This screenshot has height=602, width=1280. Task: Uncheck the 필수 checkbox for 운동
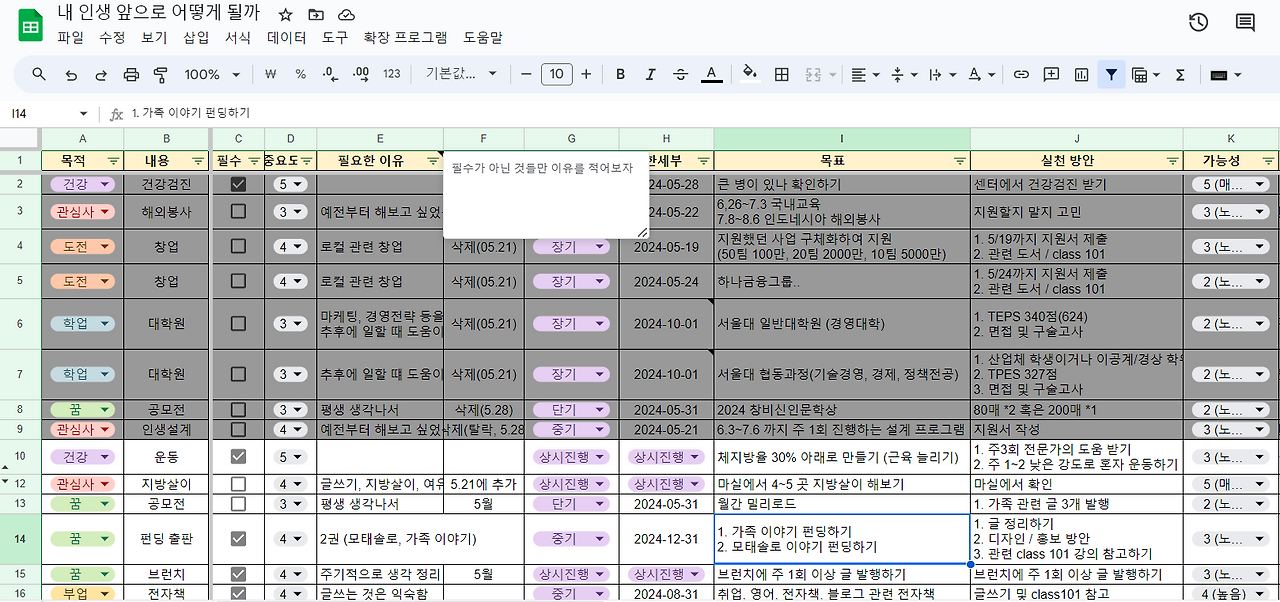[x=238, y=456]
